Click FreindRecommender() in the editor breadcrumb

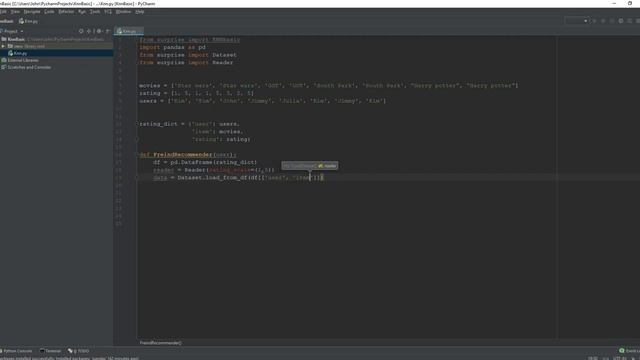[160, 343]
